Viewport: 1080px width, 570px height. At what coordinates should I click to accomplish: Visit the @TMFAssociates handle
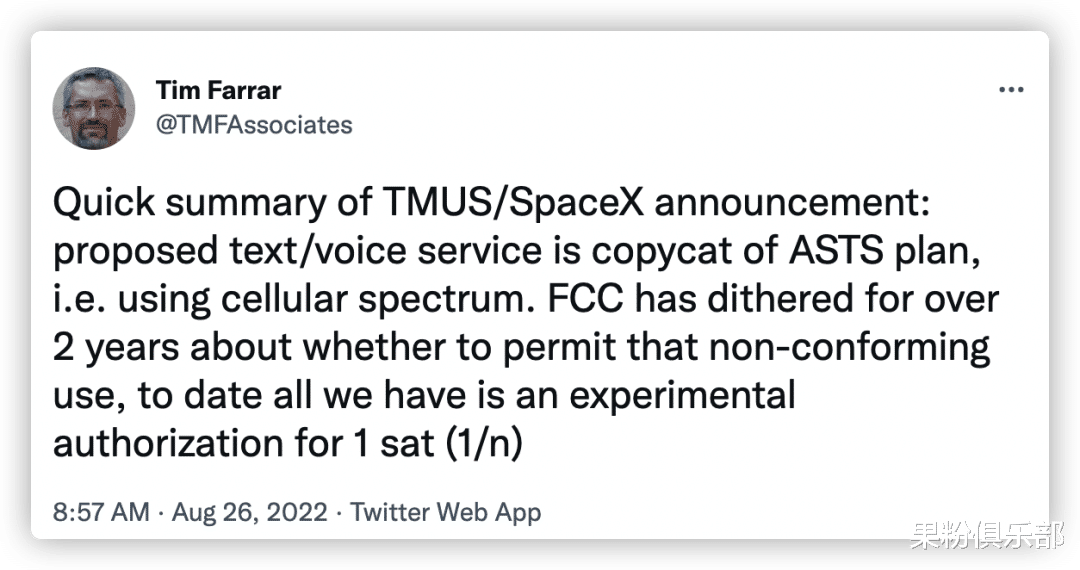(x=254, y=125)
